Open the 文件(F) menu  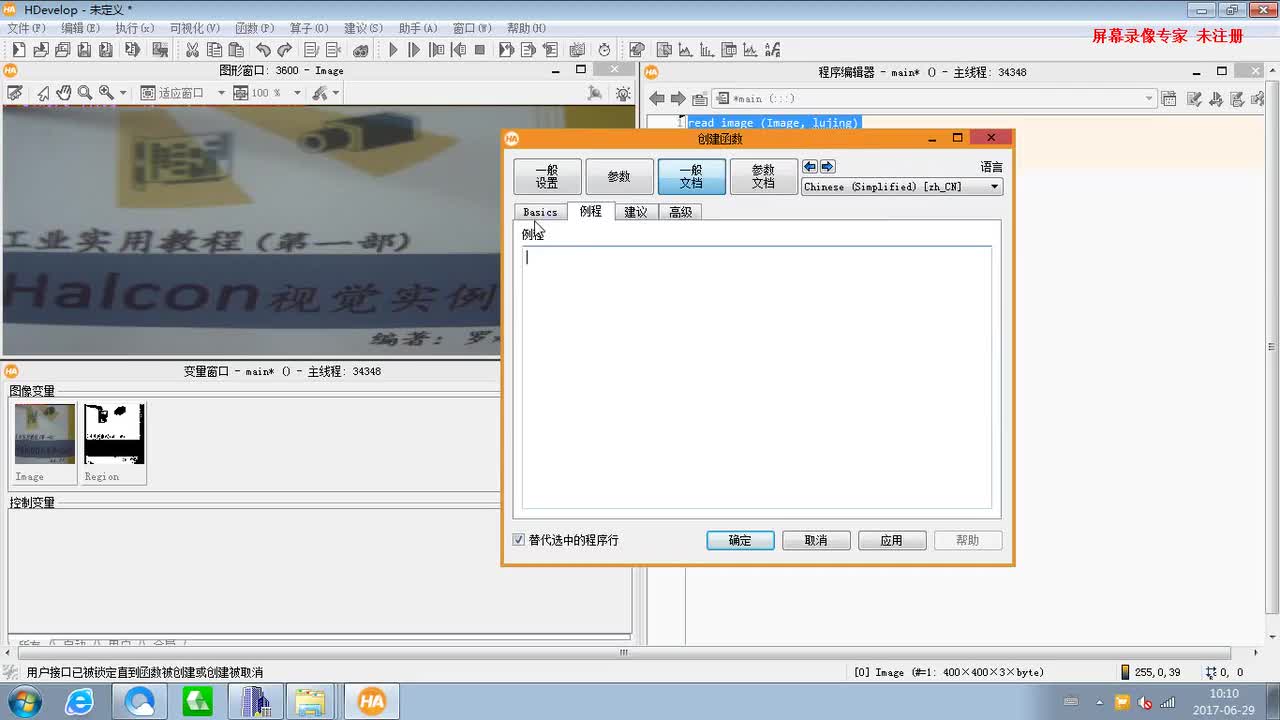pos(25,28)
